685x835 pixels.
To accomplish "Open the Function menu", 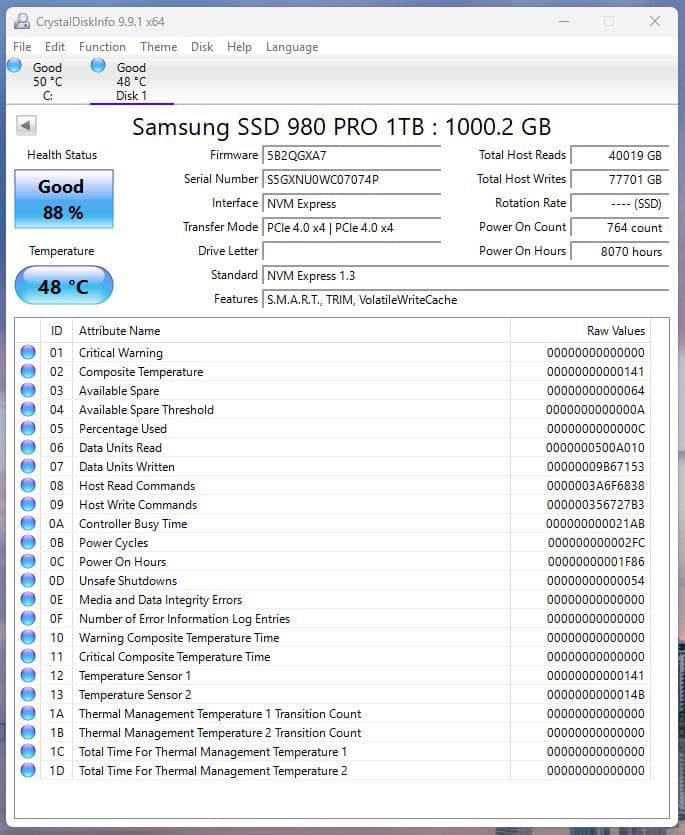I will [x=102, y=47].
